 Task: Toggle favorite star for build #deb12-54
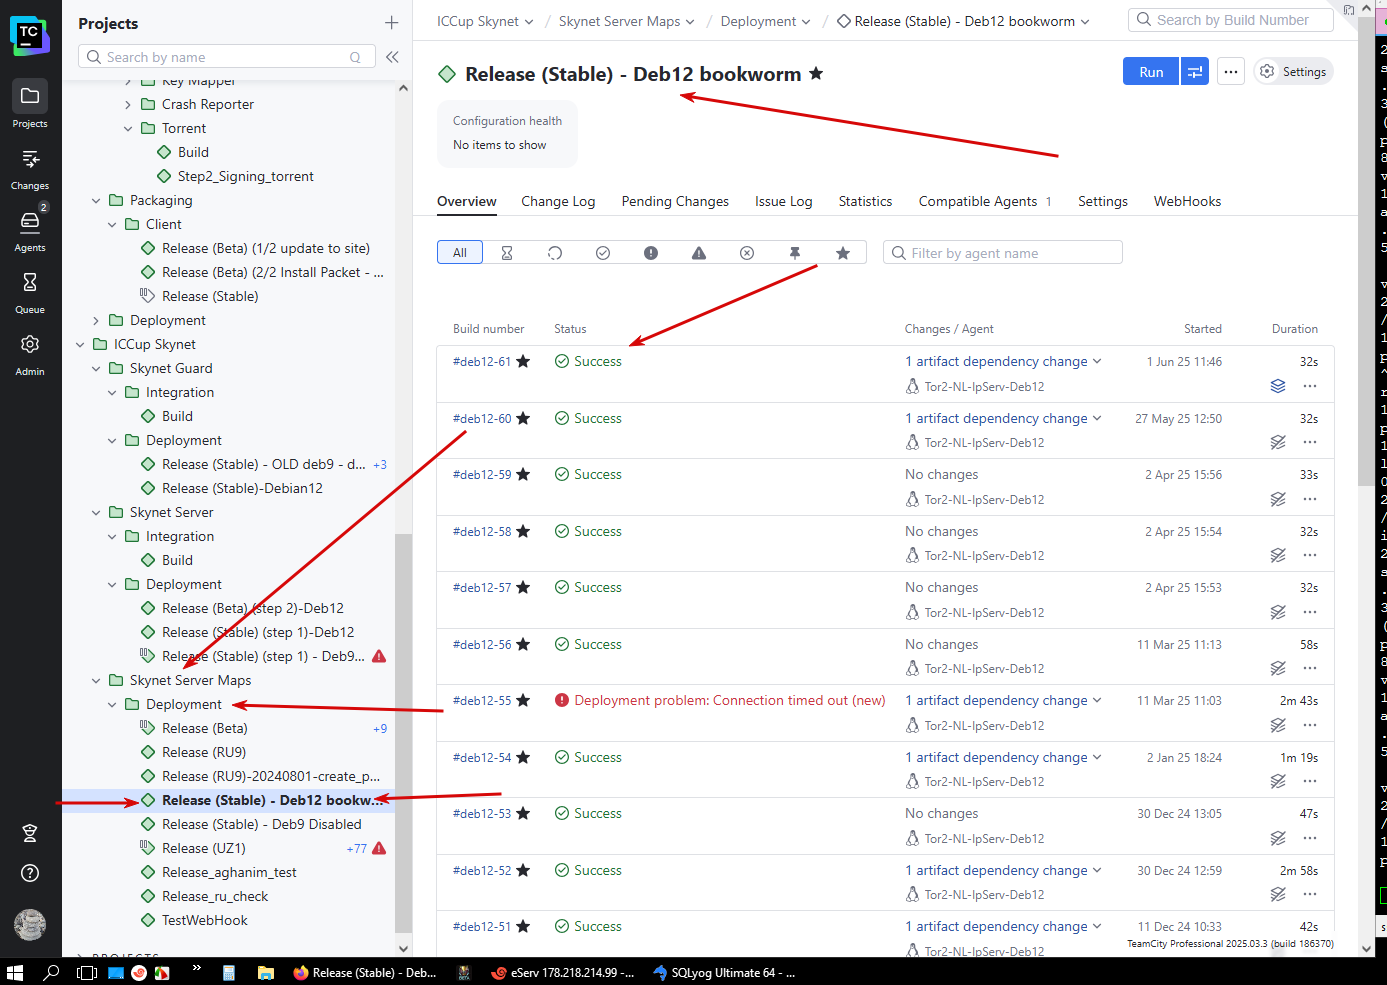[x=523, y=757]
